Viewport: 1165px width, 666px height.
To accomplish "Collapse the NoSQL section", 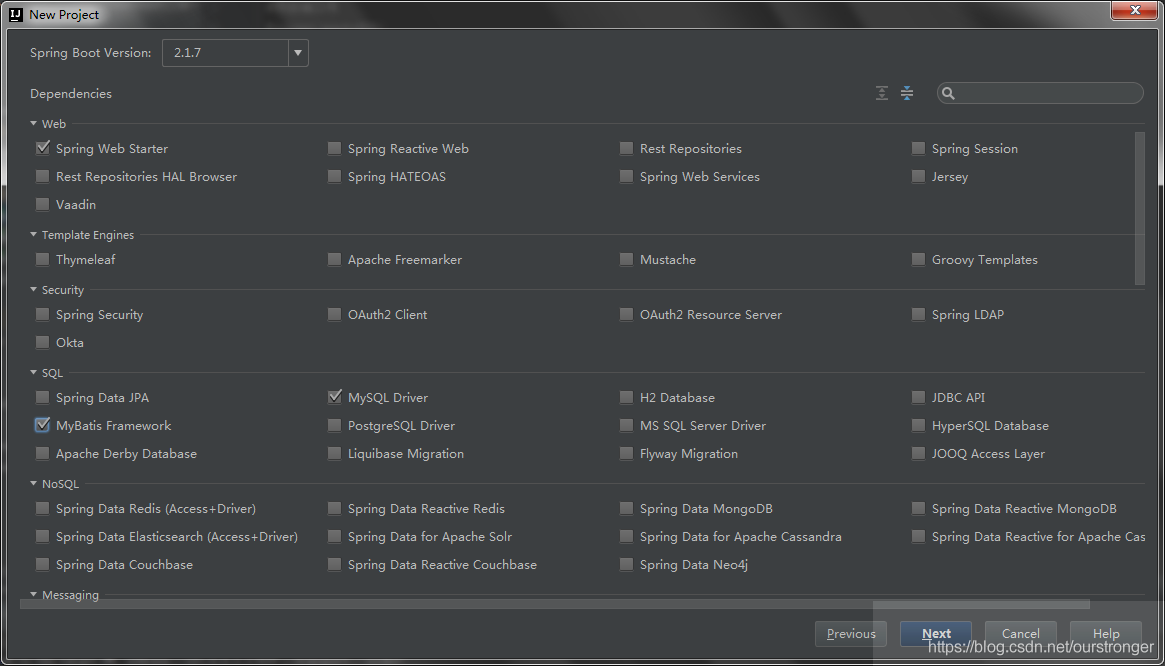I will pos(33,483).
